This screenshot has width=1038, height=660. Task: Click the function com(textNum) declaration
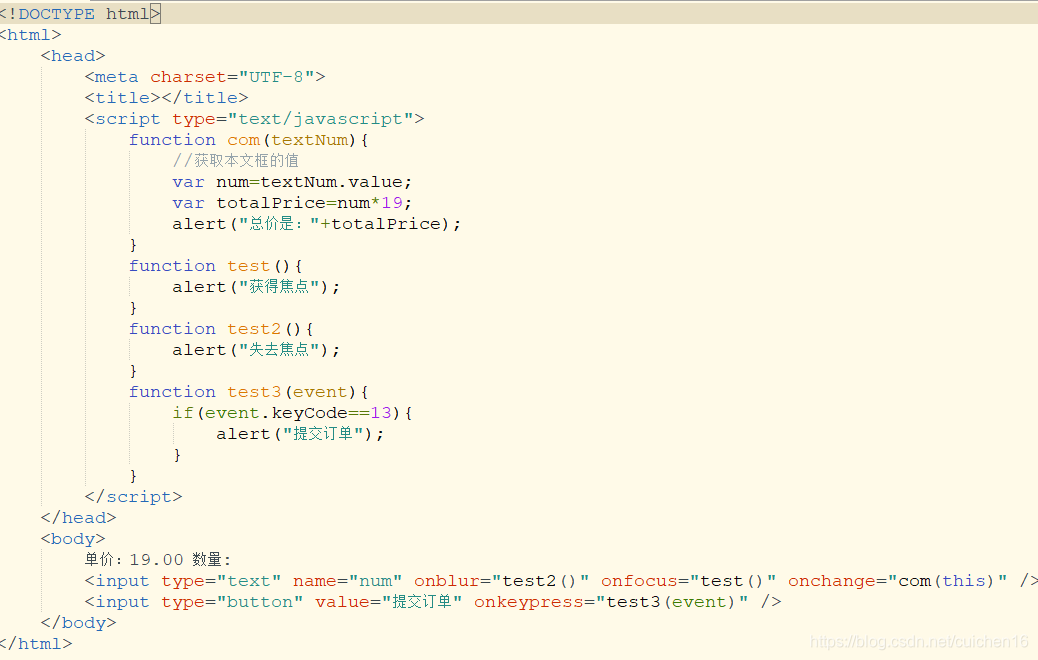point(249,140)
